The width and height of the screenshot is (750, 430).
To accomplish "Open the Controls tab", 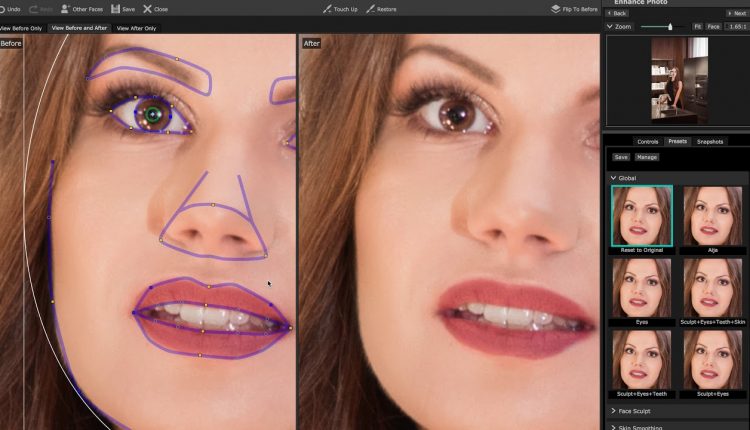I will coord(647,142).
